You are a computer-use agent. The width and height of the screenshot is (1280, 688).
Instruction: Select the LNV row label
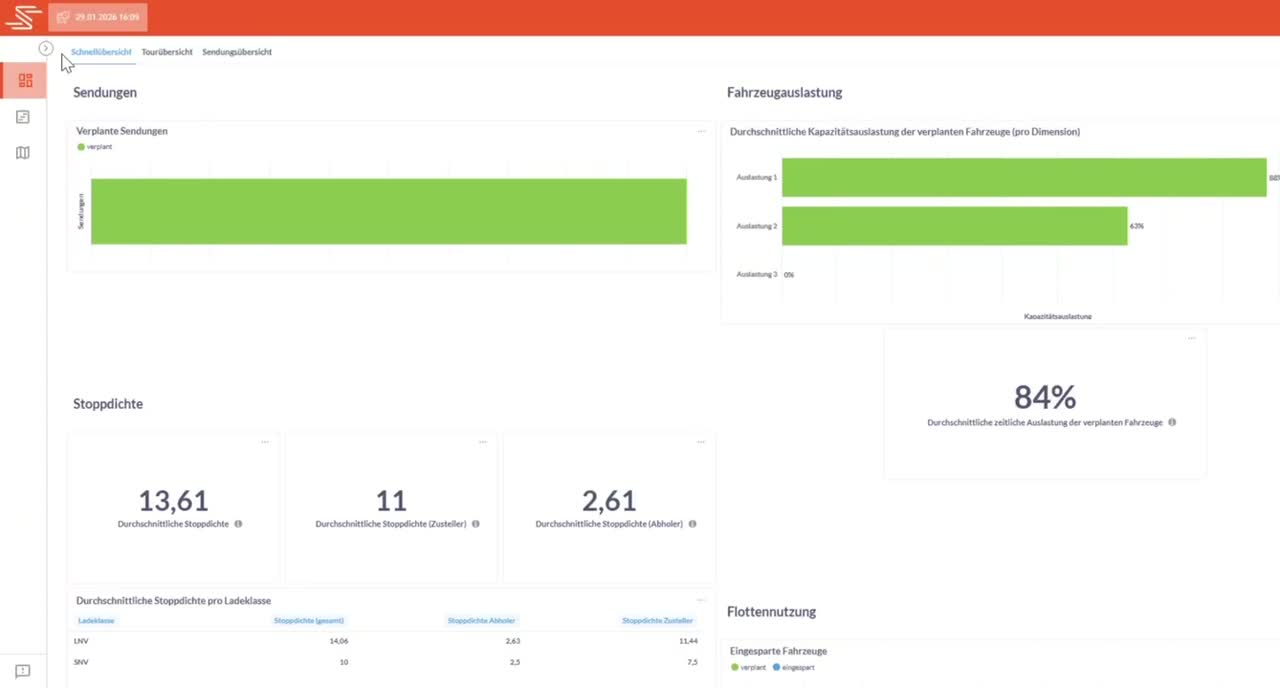coord(81,641)
